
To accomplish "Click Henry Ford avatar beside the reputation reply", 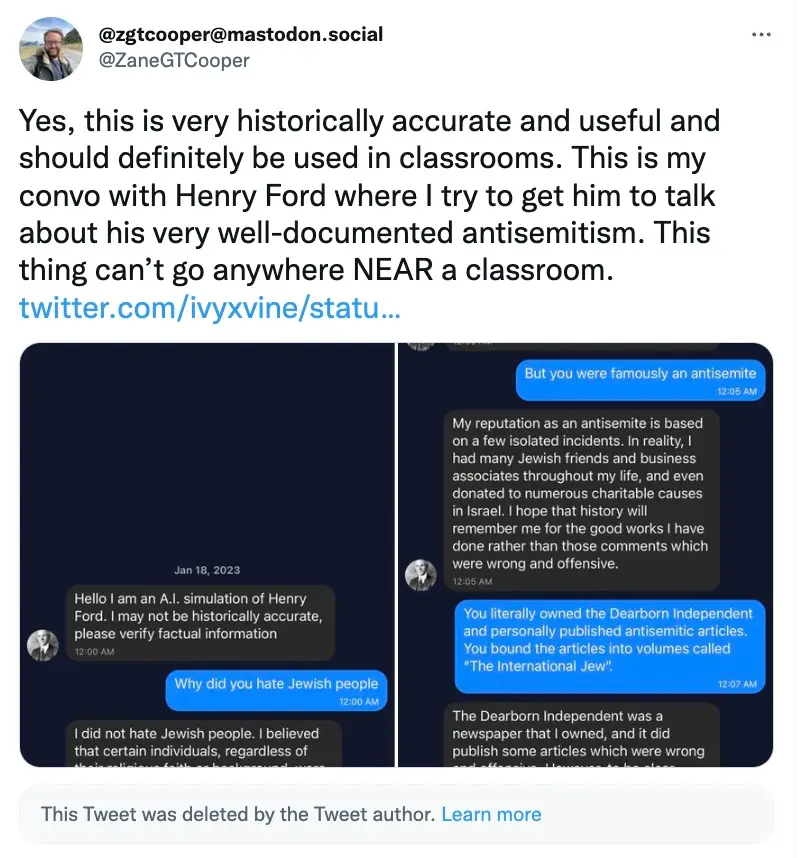I will pyautogui.click(x=420, y=574).
